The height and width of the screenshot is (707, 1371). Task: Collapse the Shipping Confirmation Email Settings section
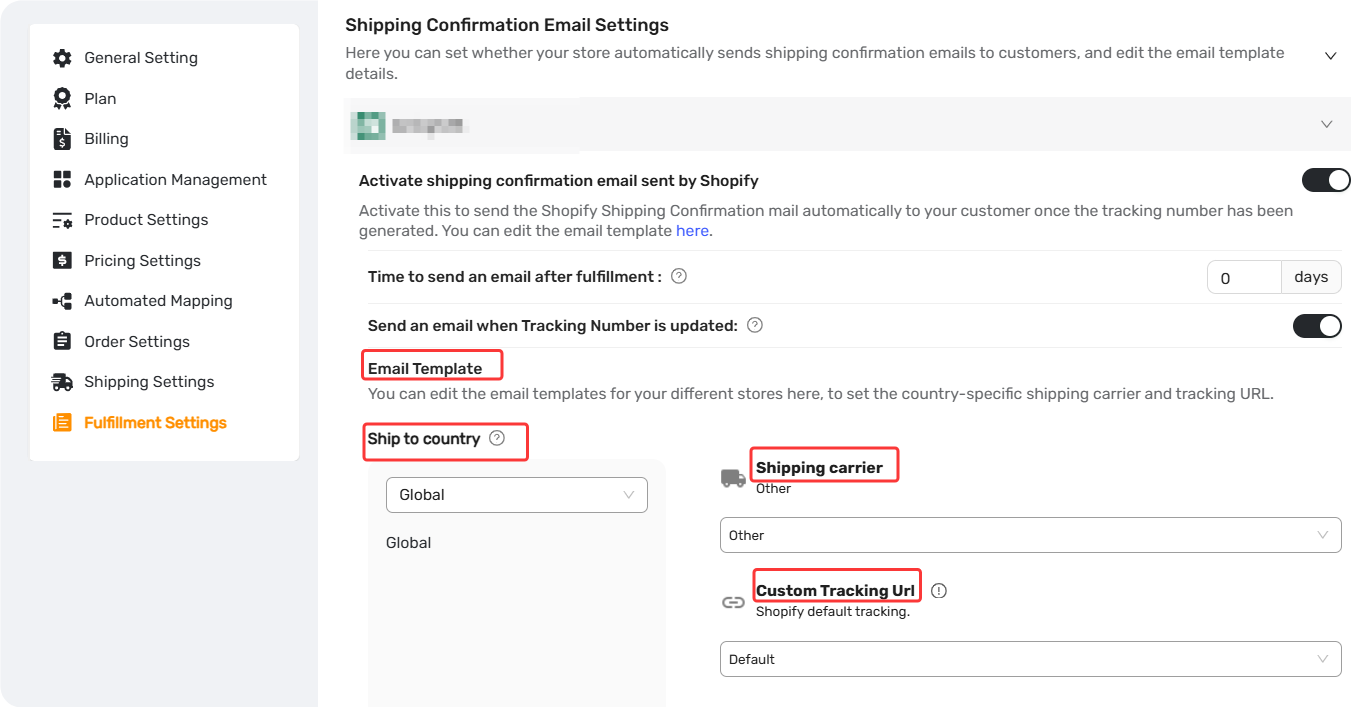(x=1331, y=56)
